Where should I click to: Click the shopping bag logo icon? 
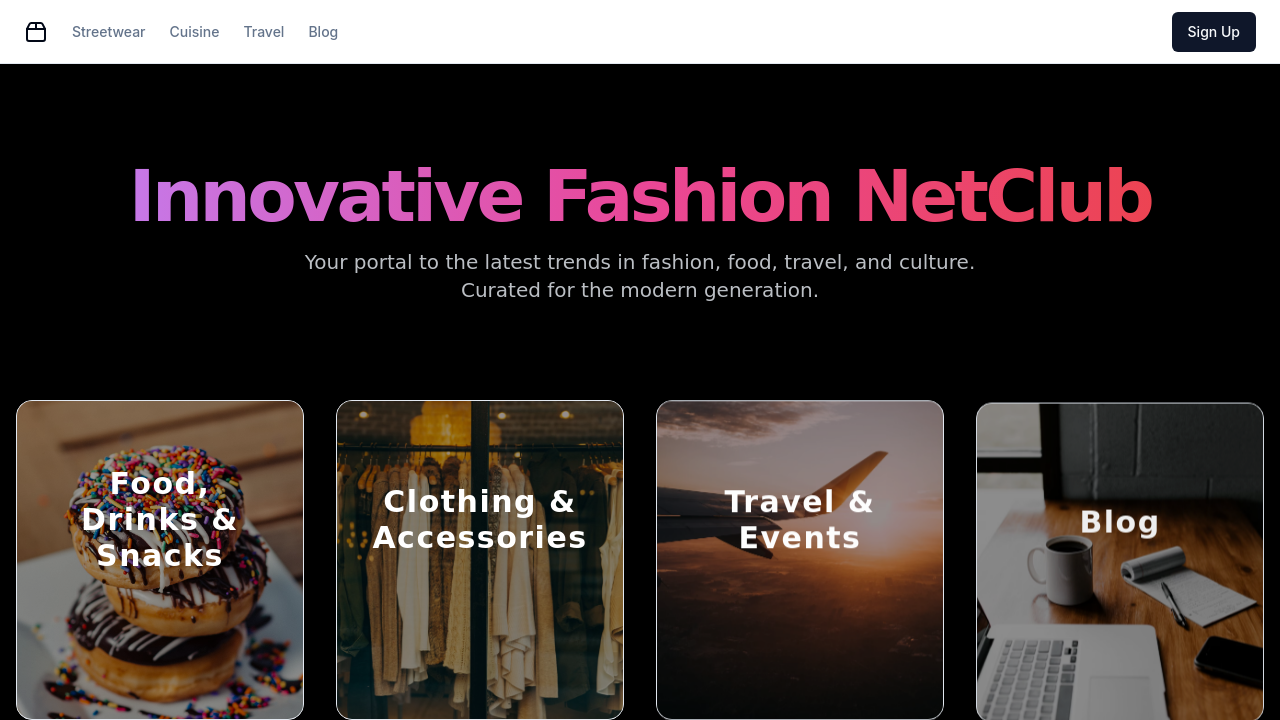pyautogui.click(x=36, y=31)
